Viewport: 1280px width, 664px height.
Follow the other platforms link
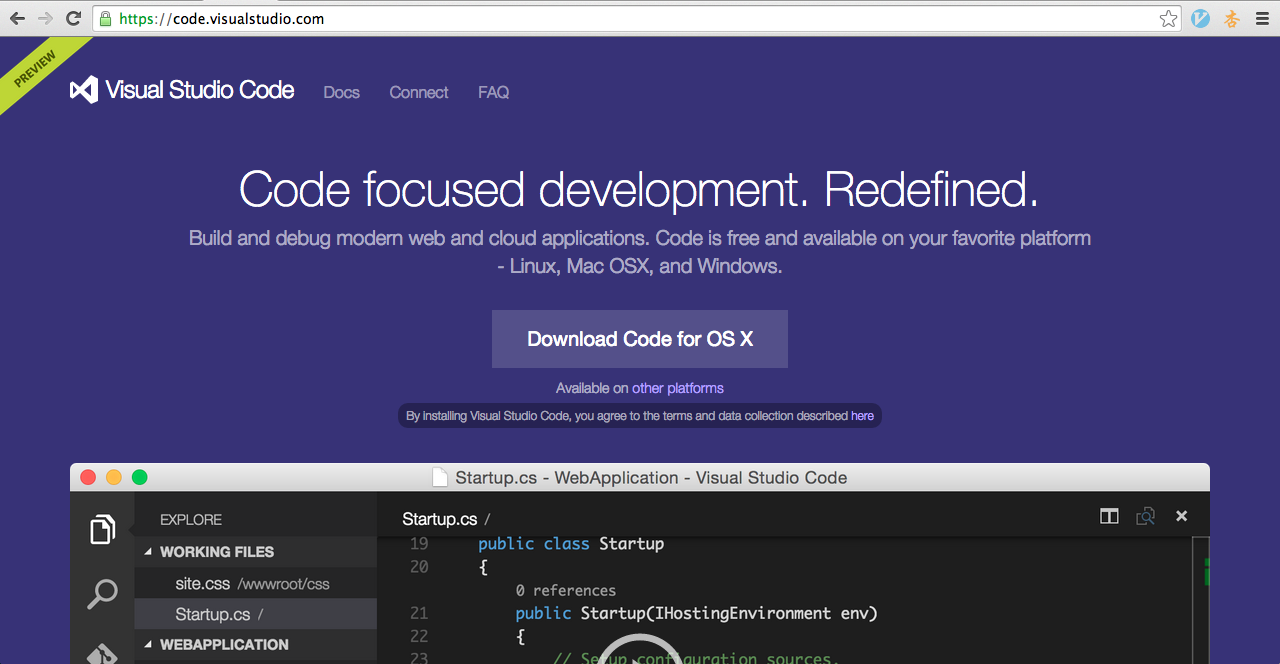[678, 388]
